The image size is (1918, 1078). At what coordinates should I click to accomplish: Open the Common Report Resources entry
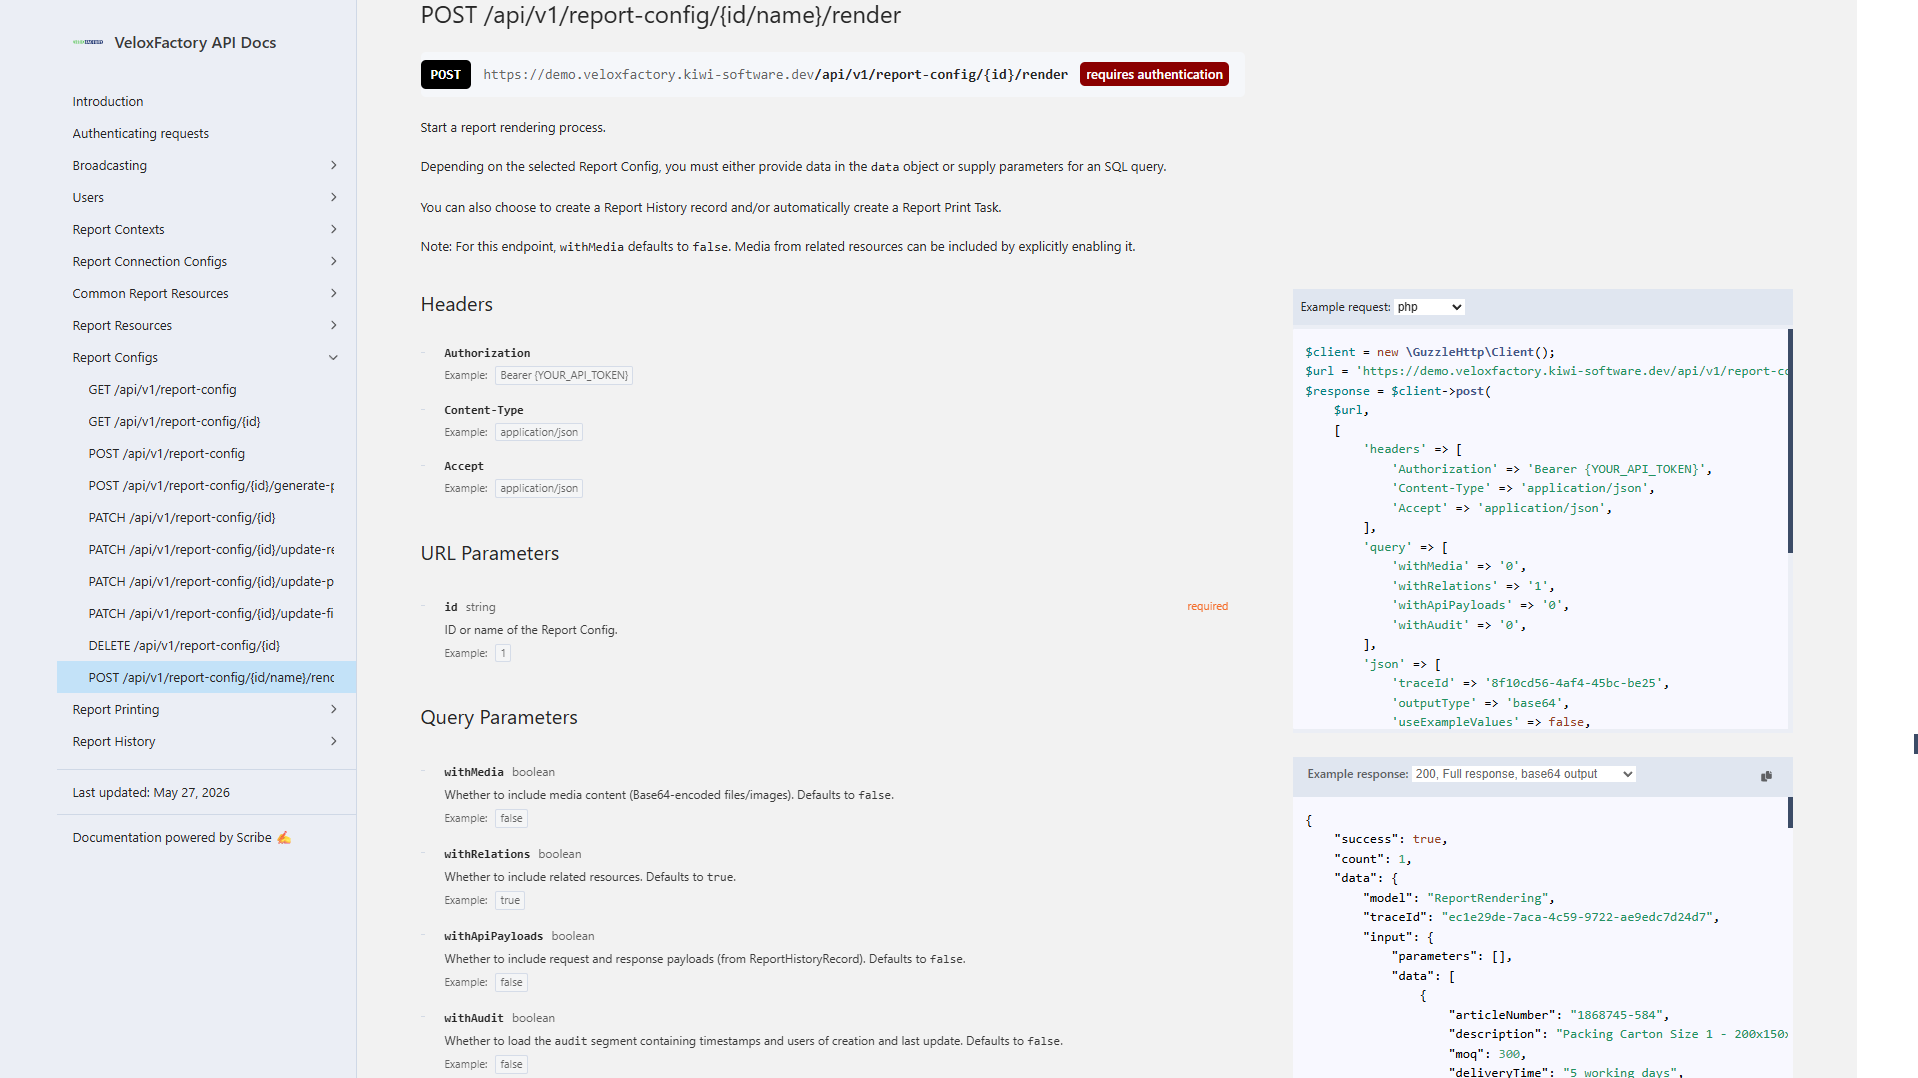click(x=151, y=293)
